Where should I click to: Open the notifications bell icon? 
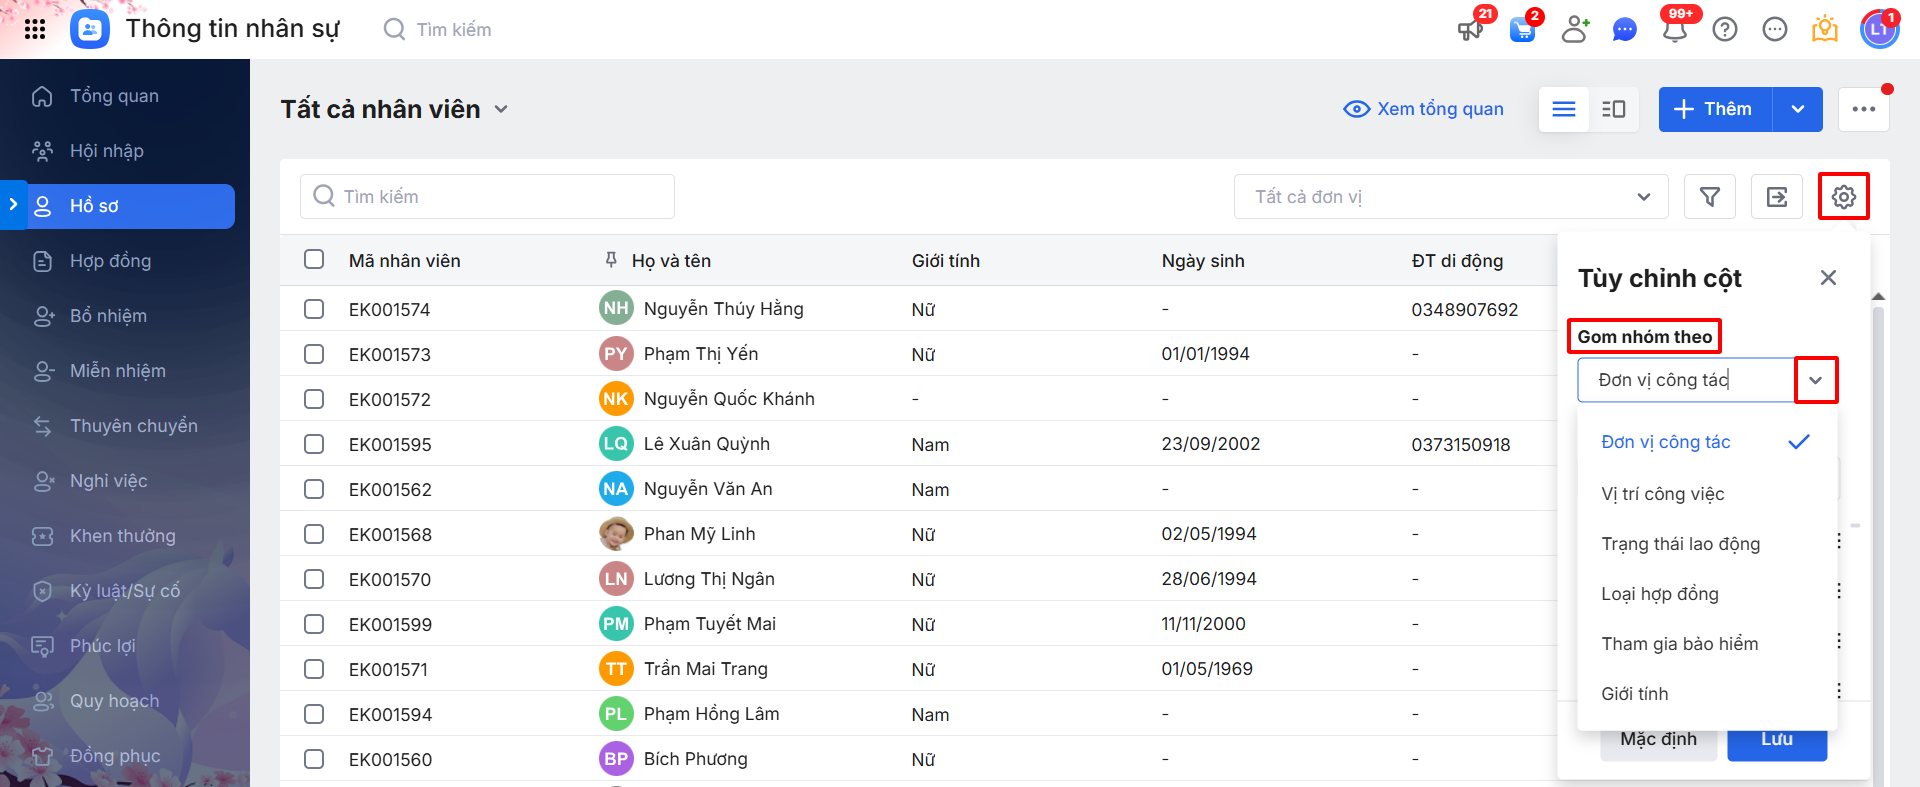click(x=1675, y=30)
